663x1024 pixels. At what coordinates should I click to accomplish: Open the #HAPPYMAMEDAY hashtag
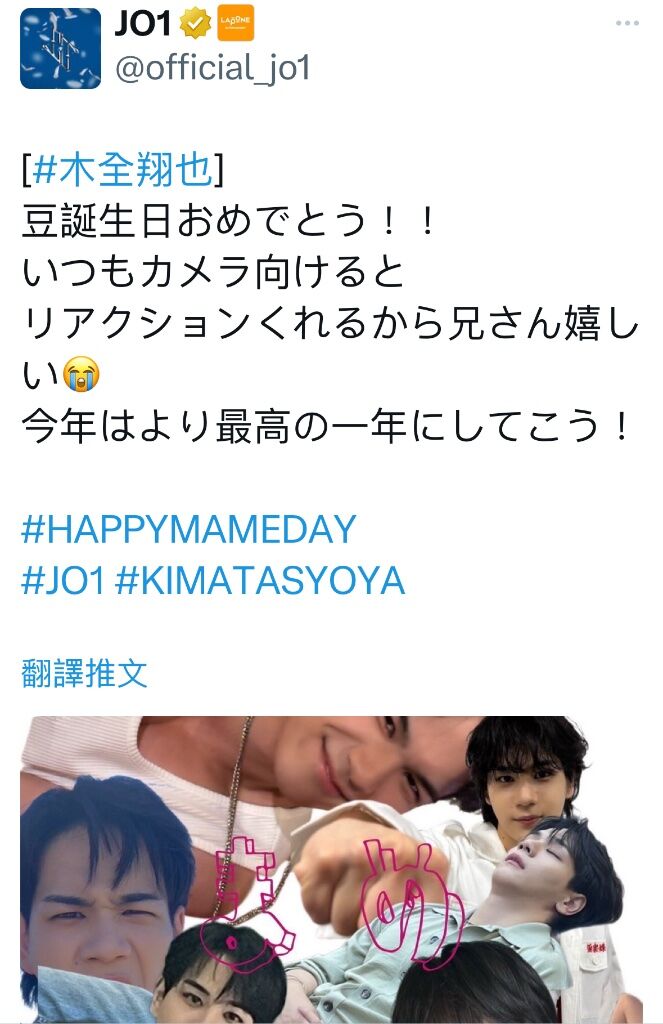click(x=189, y=529)
